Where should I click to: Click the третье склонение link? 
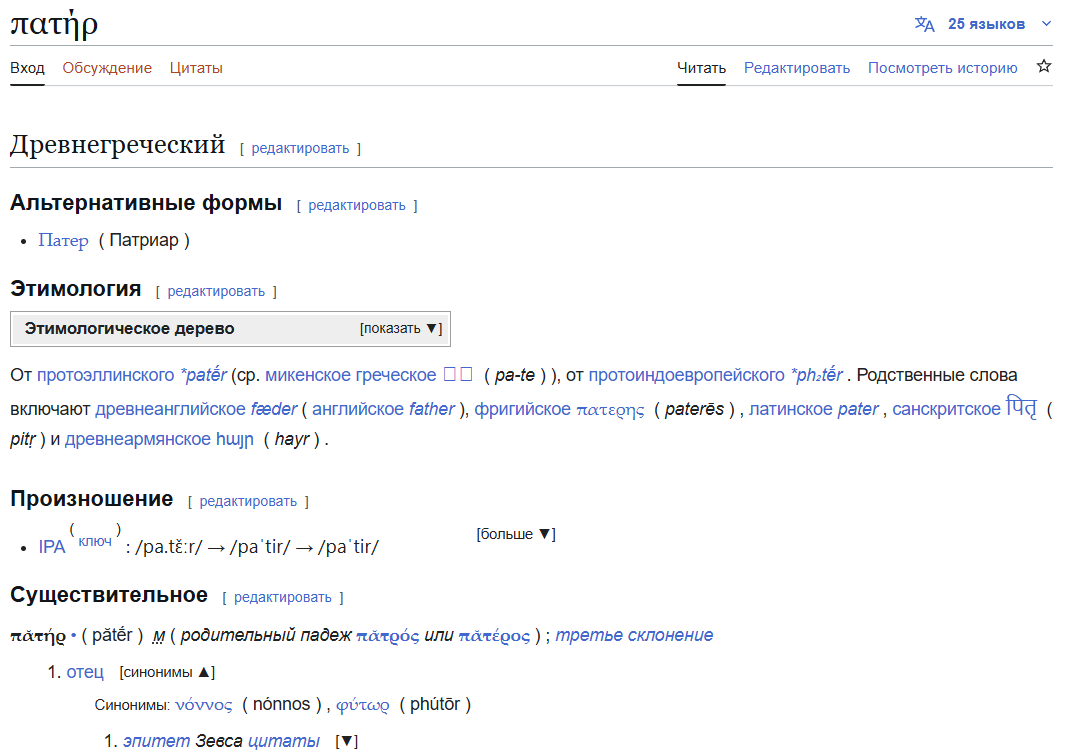[x=634, y=636]
